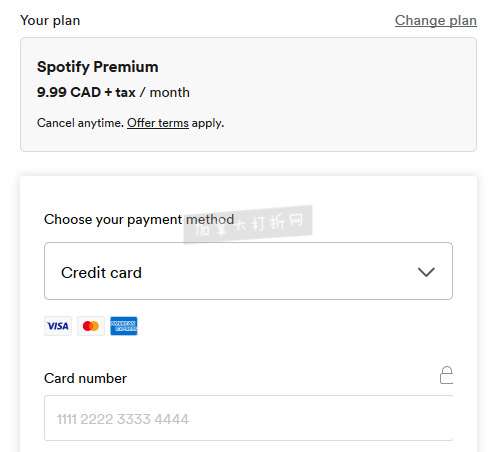This screenshot has width=495, height=452.
Task: Open the Offer terms link
Action: (x=158, y=123)
